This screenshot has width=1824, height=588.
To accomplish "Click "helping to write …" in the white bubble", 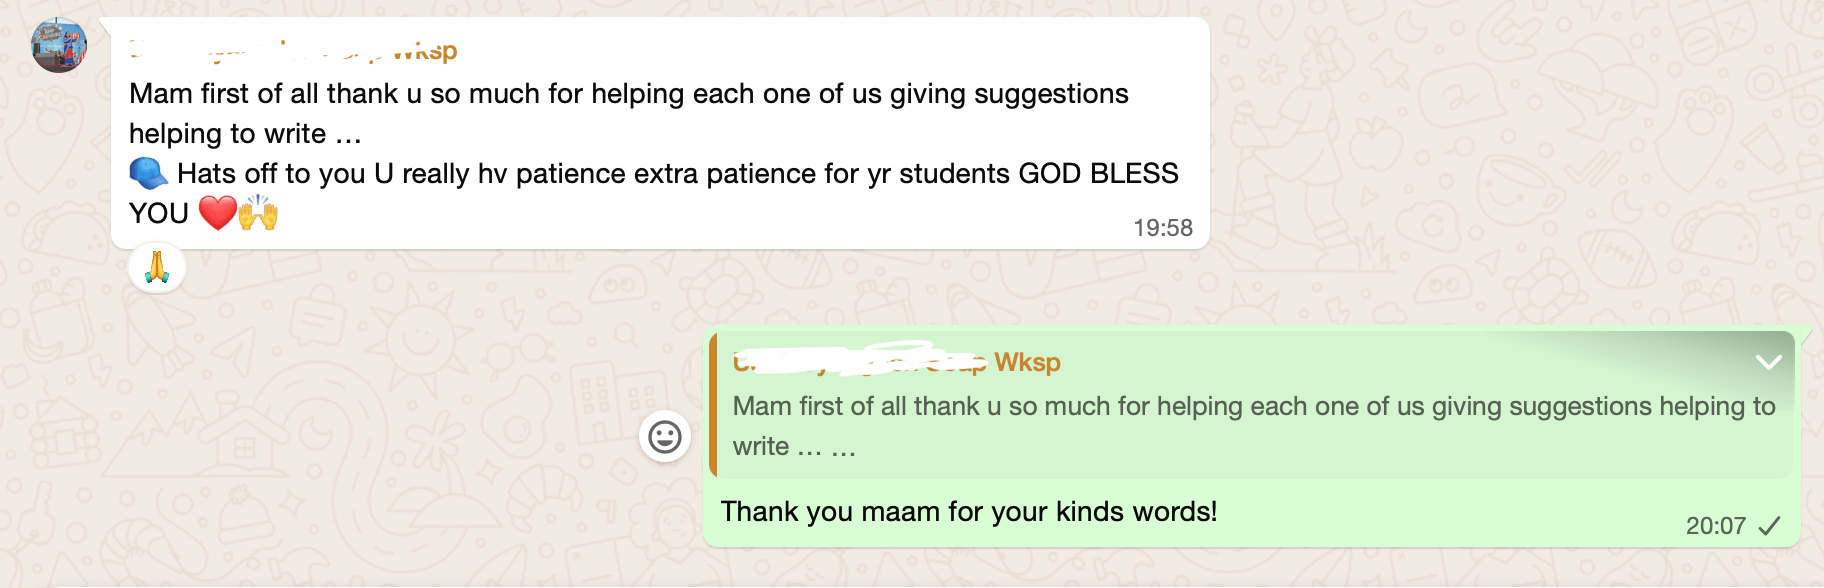I will [x=245, y=134].
